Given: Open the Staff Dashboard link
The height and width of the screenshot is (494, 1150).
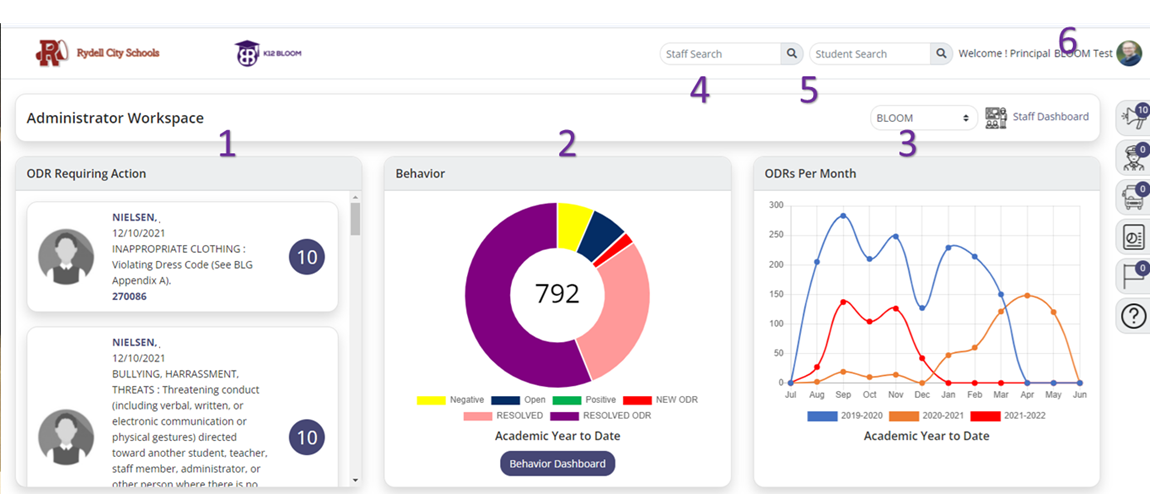Looking at the screenshot, I should point(1037,117).
